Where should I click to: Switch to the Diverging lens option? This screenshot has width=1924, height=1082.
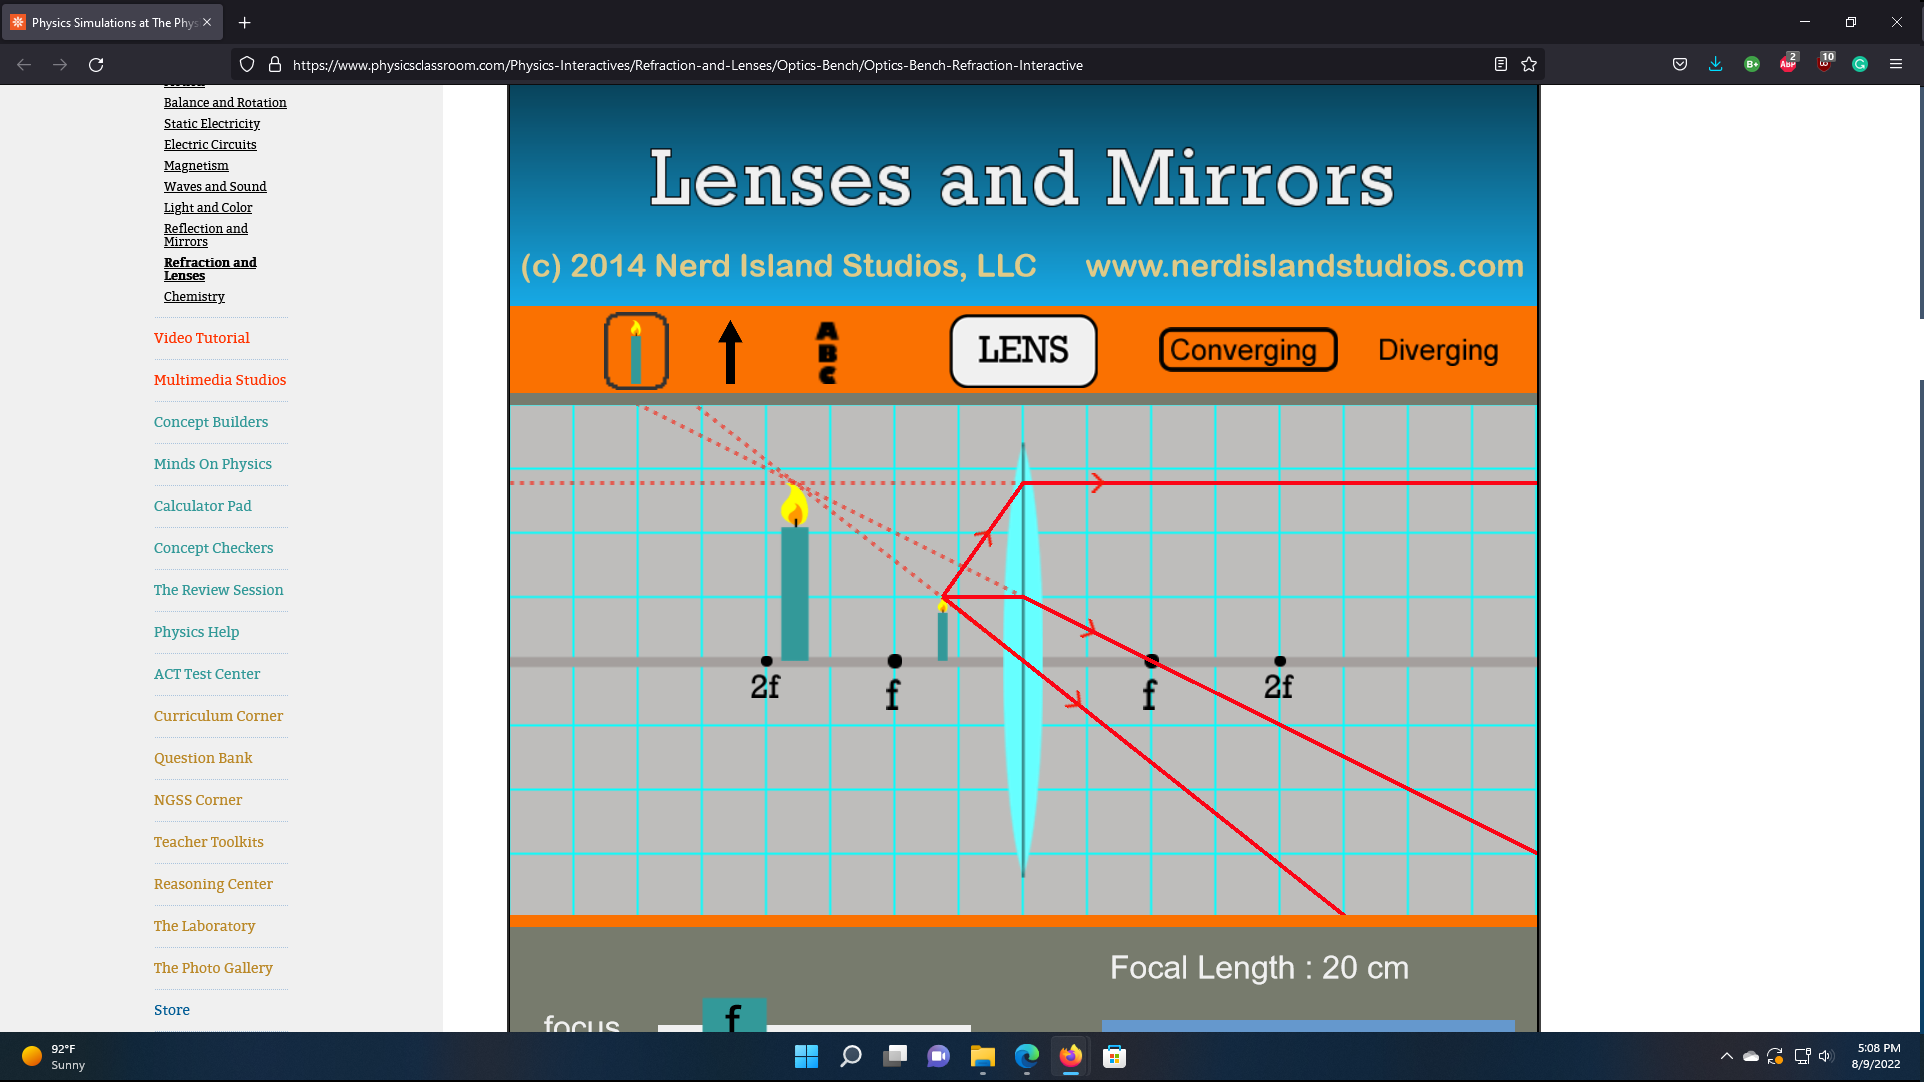1437,350
